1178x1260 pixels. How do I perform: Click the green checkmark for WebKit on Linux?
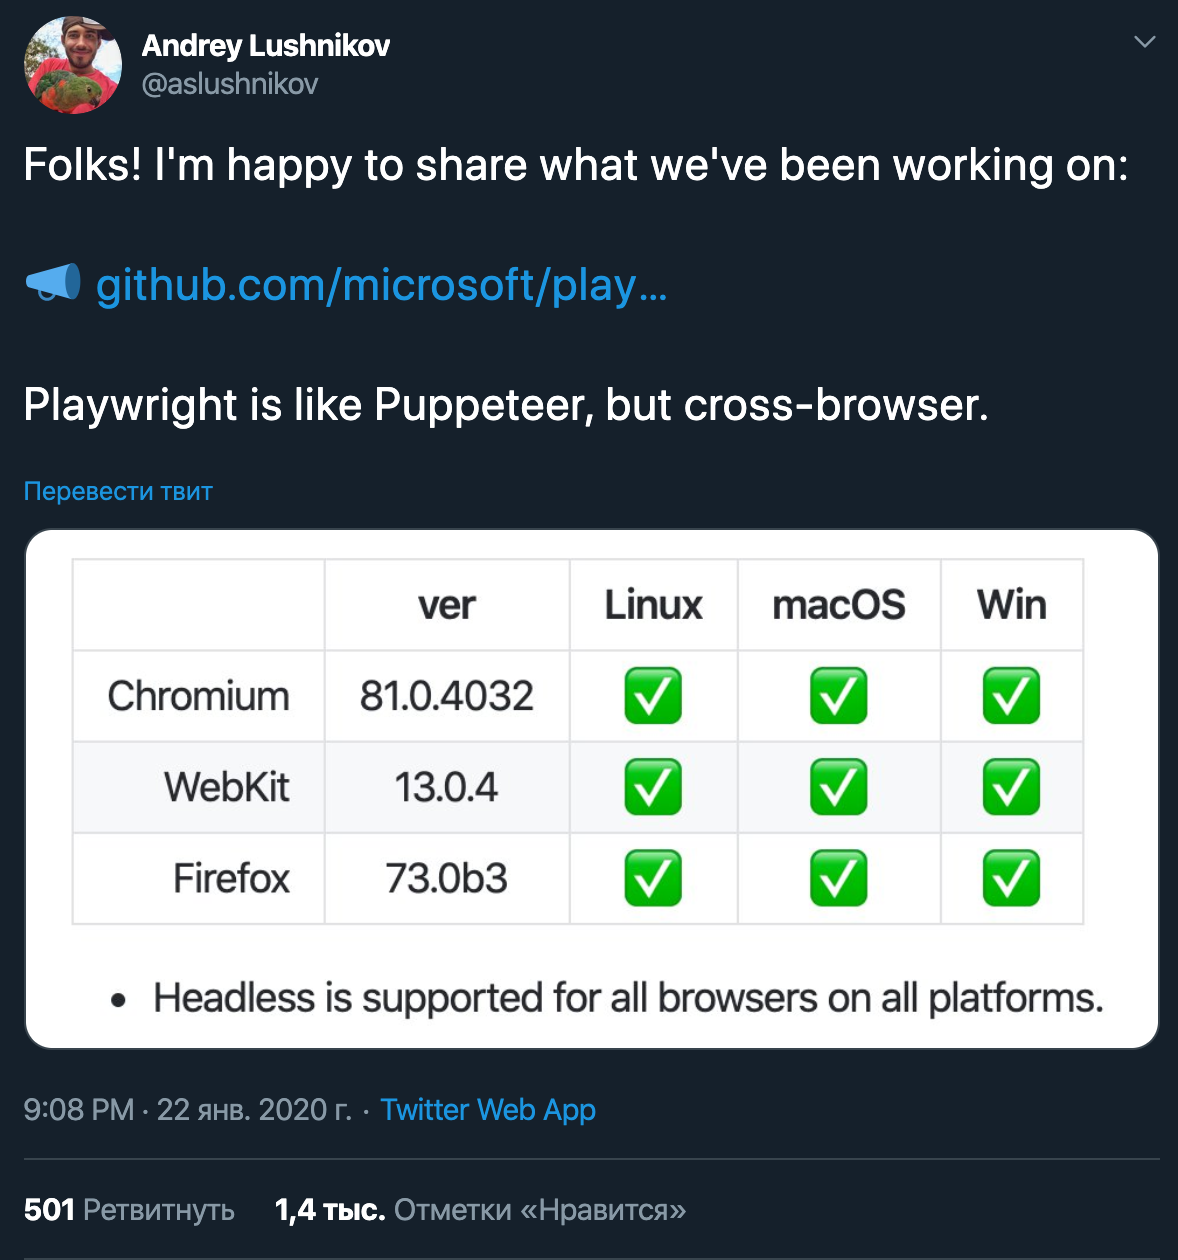click(x=653, y=787)
